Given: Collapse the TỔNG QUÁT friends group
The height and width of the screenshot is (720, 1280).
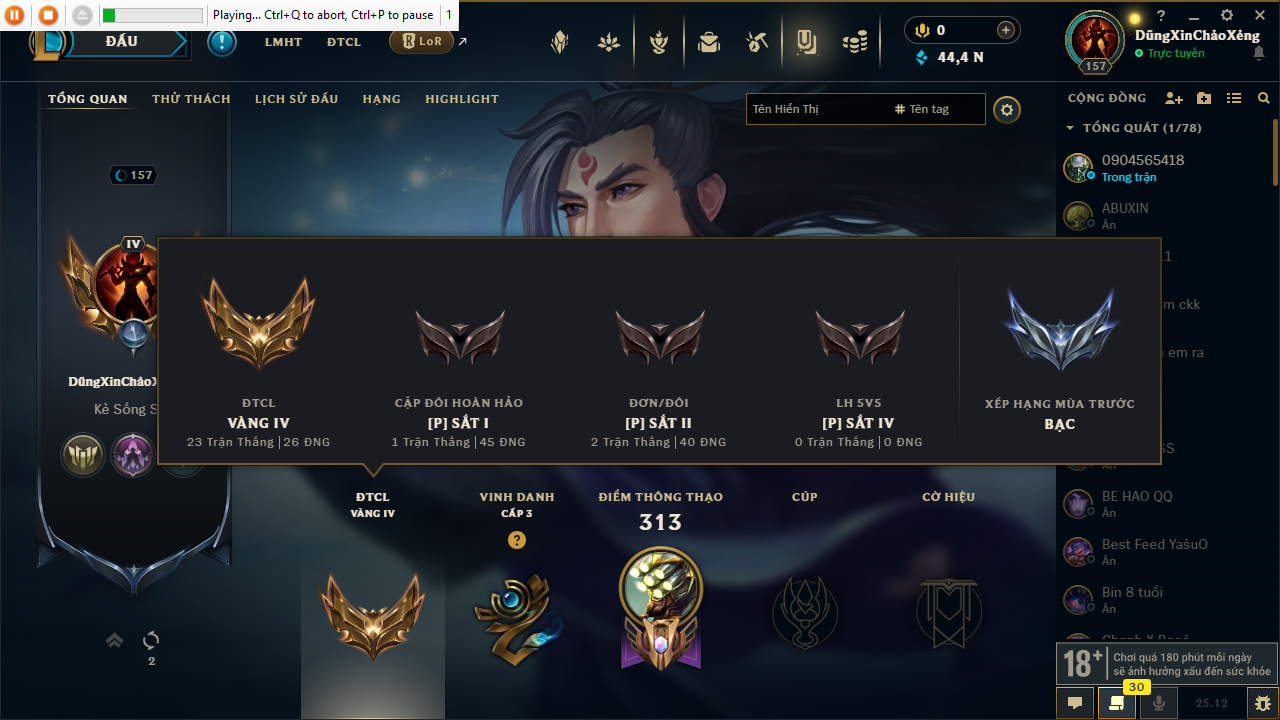Looking at the screenshot, I should tap(1071, 128).
